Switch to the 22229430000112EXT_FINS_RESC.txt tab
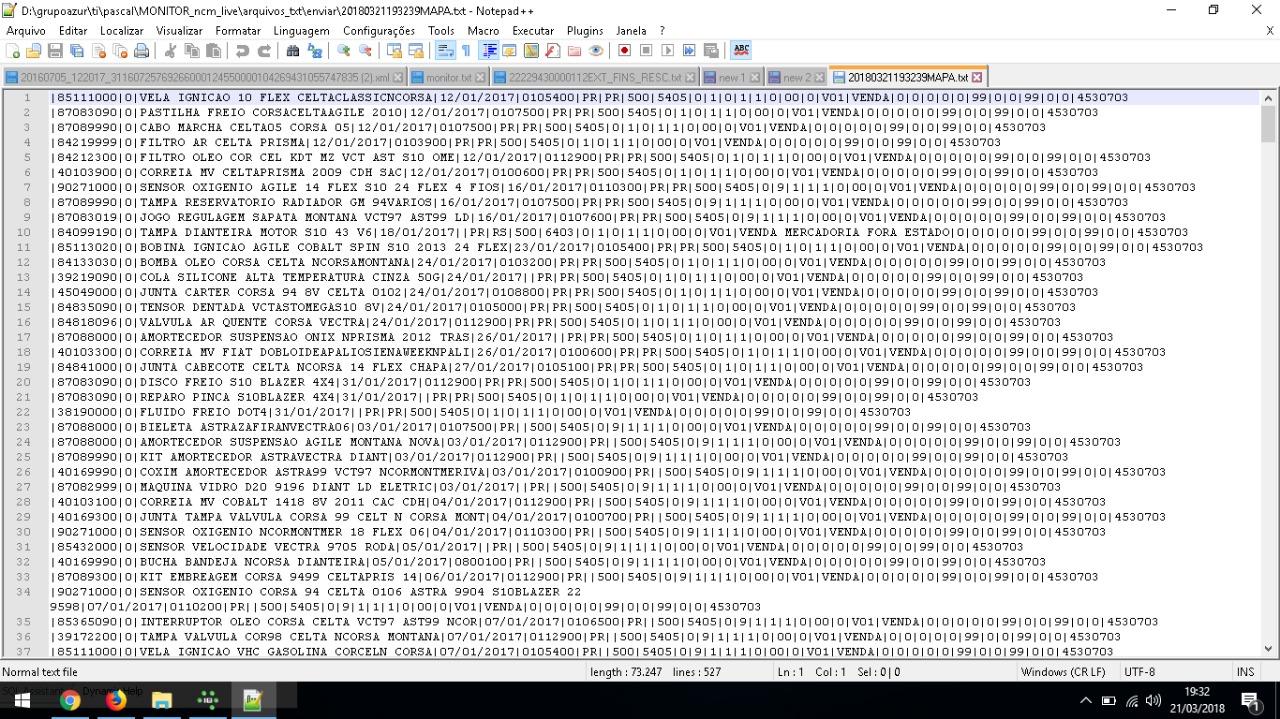The width and height of the screenshot is (1280, 719). [x=594, y=77]
